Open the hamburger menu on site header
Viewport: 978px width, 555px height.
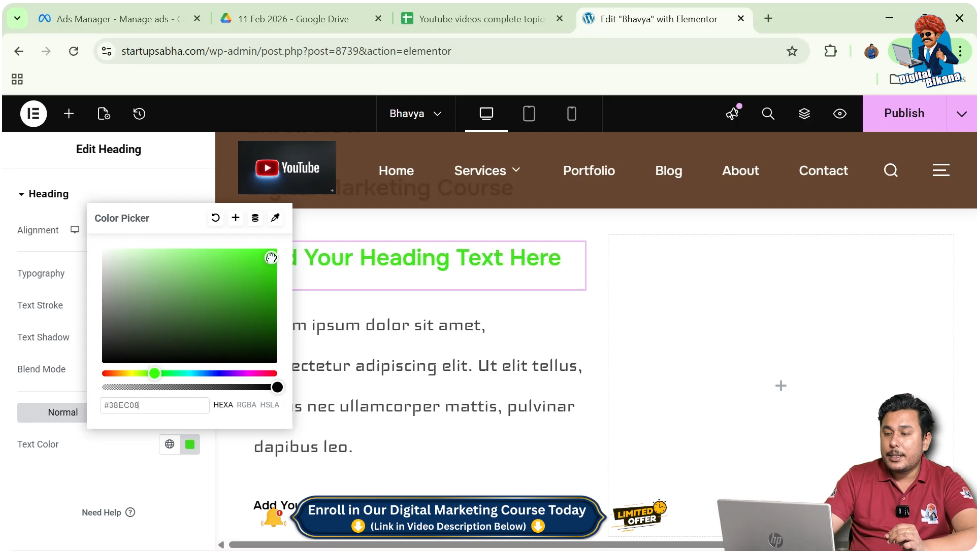[941, 170]
